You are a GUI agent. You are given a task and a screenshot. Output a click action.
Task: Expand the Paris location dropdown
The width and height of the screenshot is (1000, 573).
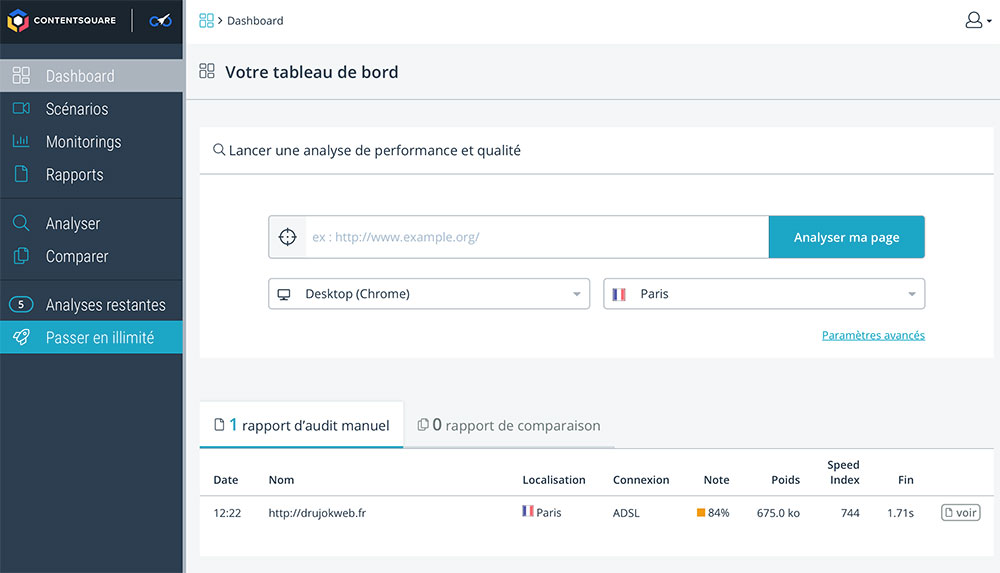click(x=764, y=294)
